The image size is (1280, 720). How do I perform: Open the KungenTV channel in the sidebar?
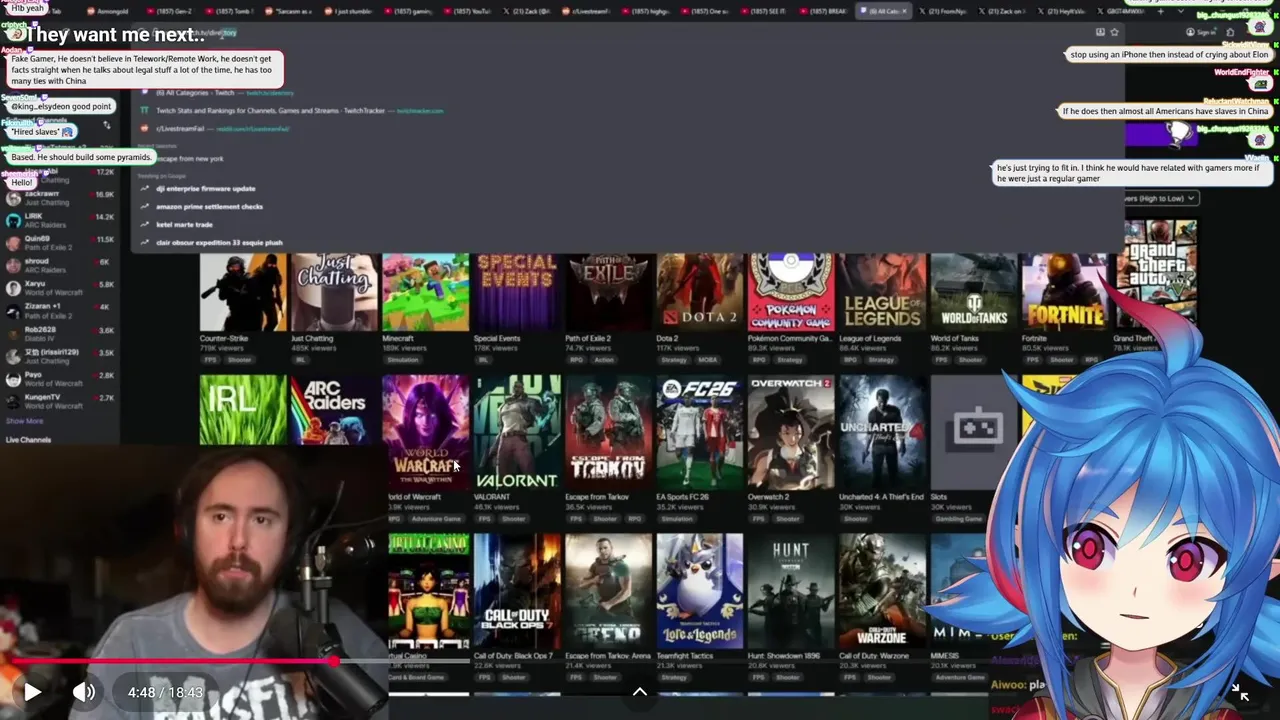(x=60, y=401)
